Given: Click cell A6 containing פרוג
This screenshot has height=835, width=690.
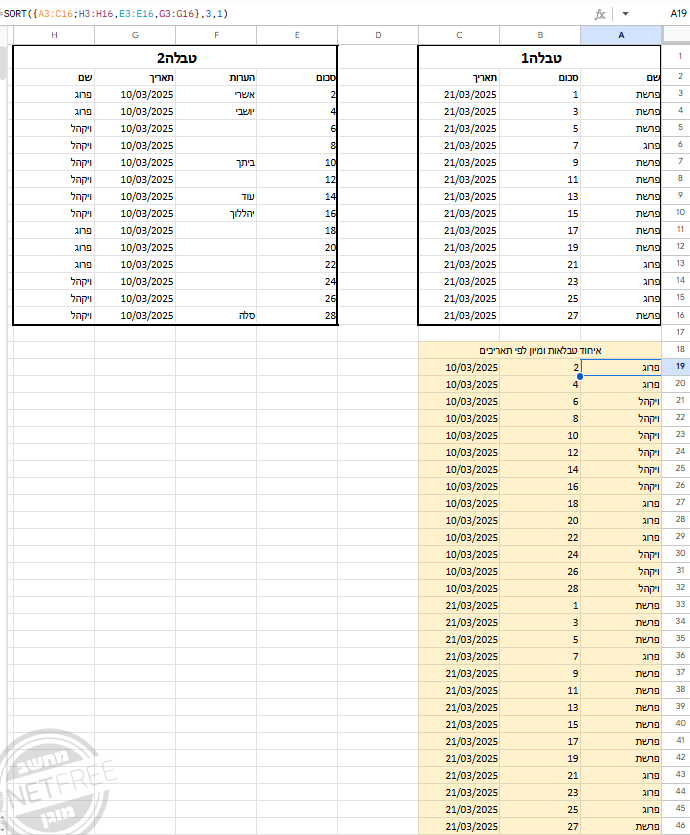Looking at the screenshot, I should click(621, 146).
